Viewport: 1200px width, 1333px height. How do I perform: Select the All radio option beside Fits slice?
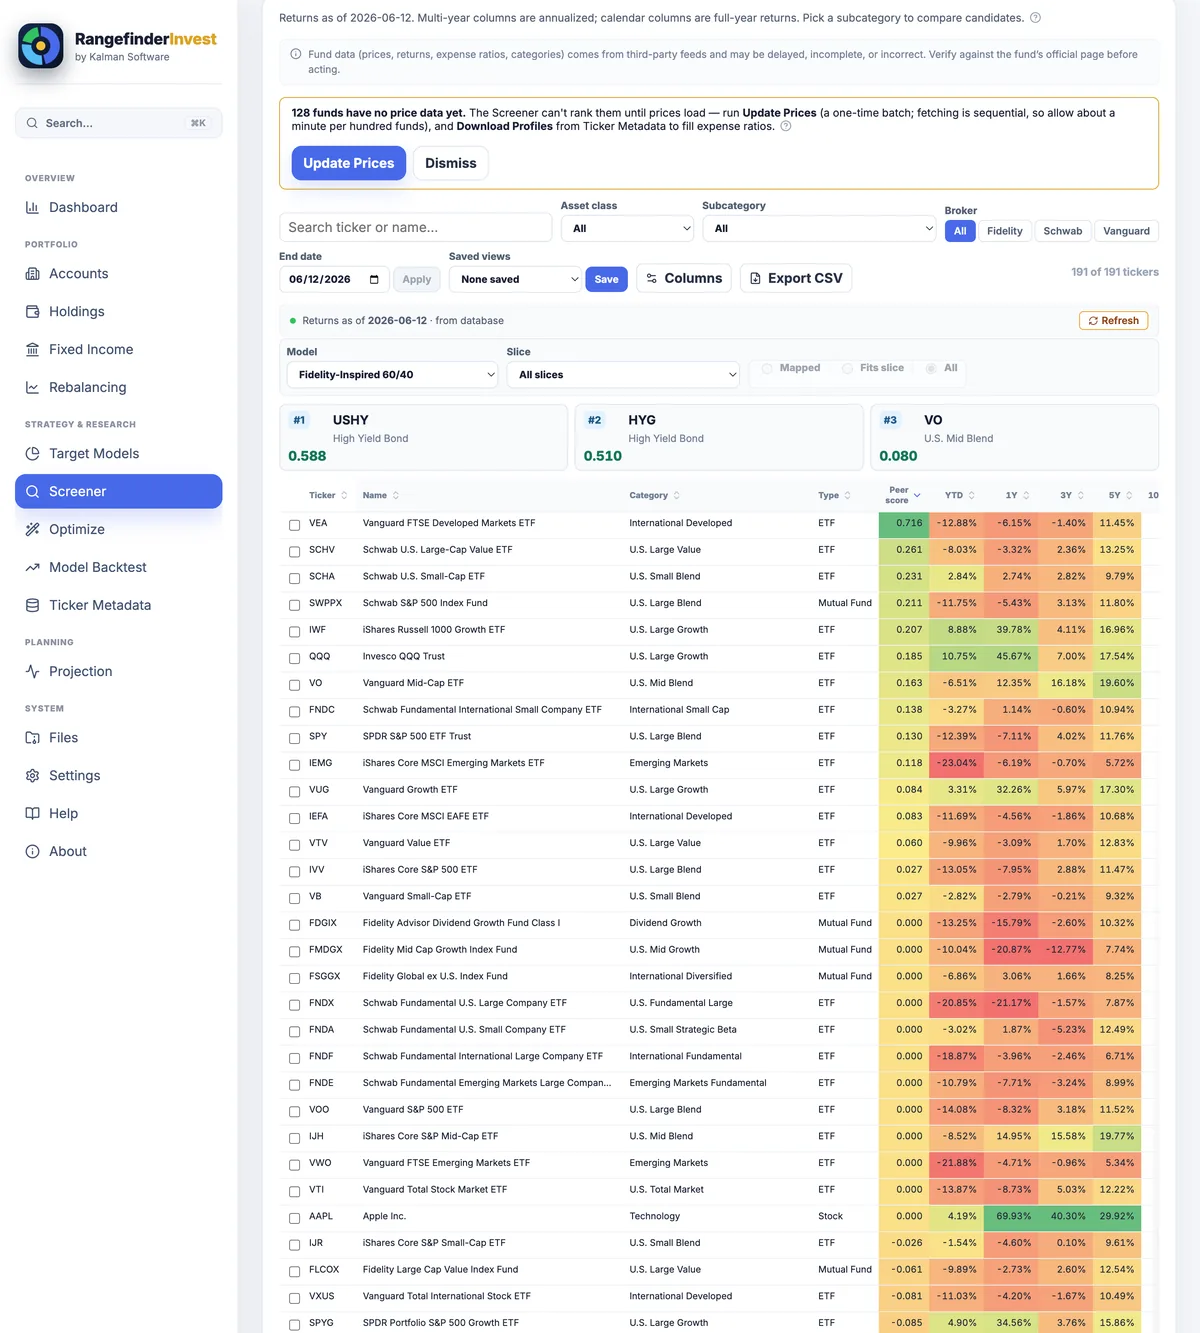[x=931, y=369]
